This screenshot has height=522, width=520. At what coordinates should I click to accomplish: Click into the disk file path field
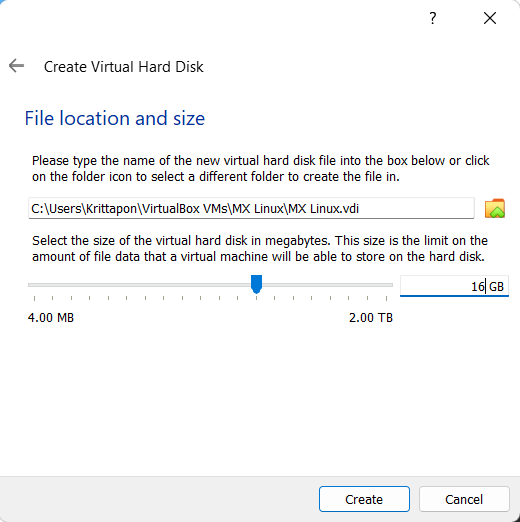click(x=251, y=208)
